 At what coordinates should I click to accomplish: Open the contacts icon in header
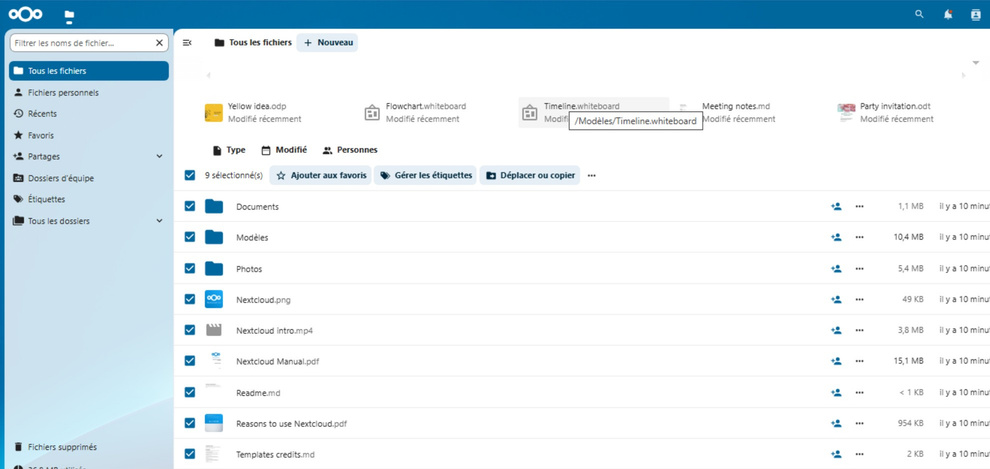(x=976, y=15)
